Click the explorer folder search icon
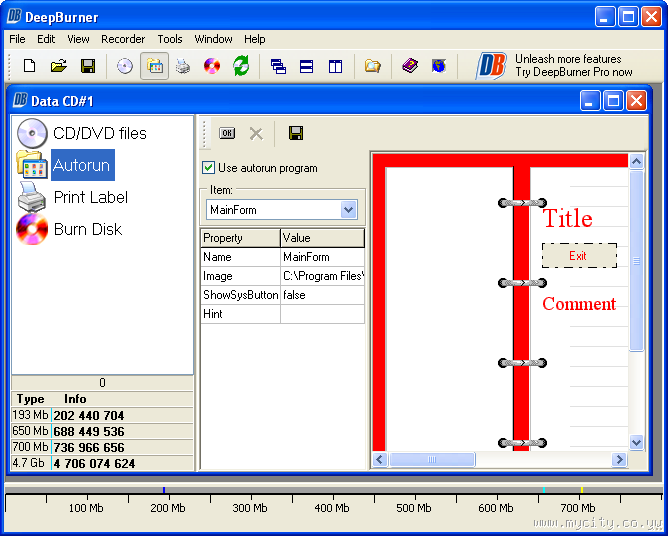 pos(372,66)
